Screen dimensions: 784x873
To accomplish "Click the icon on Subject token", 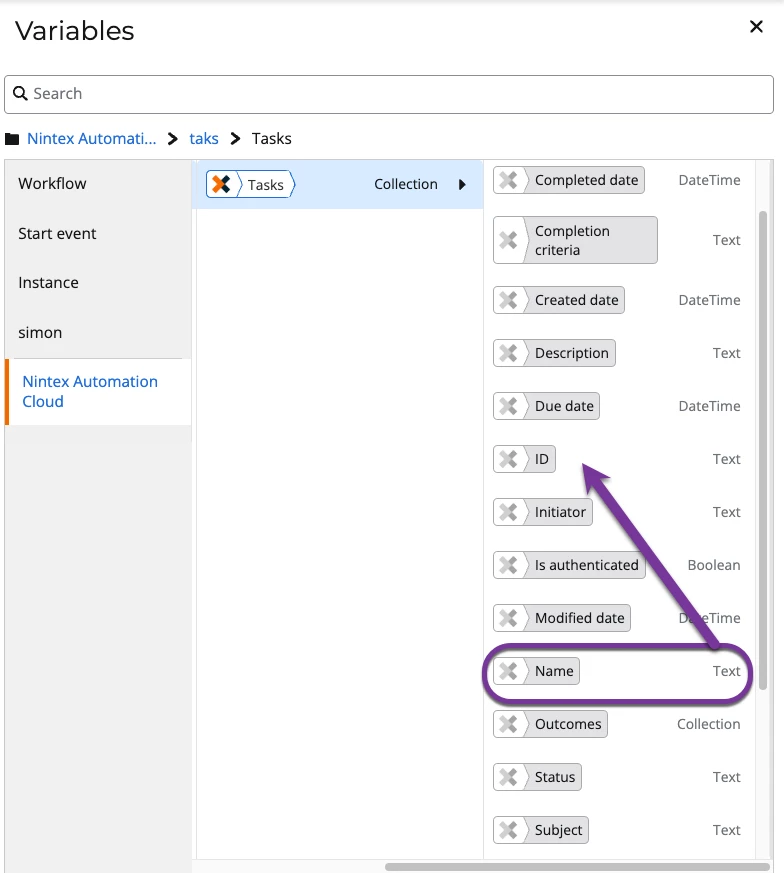I will click(508, 830).
